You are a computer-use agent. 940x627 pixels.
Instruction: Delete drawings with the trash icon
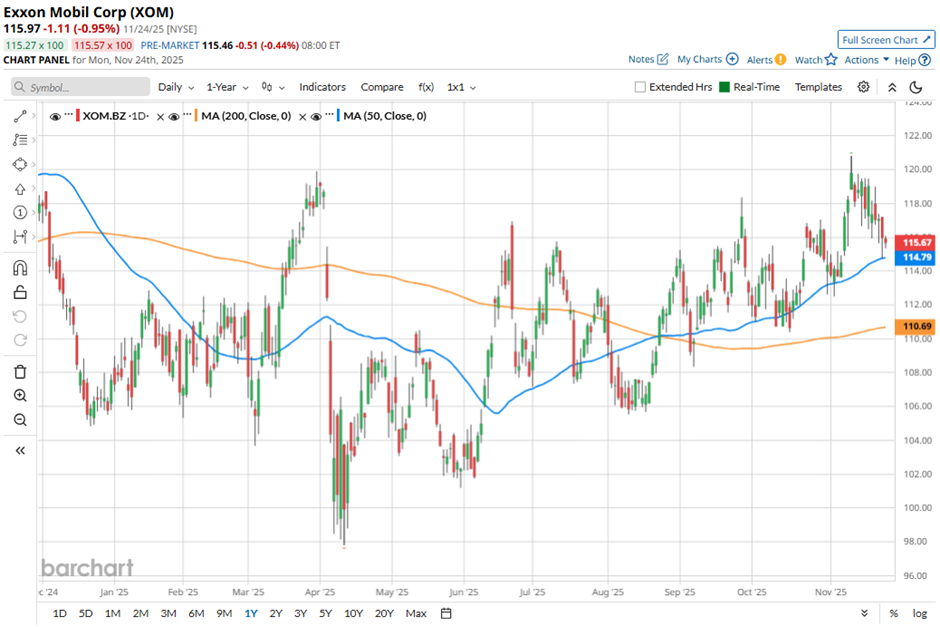(x=20, y=371)
